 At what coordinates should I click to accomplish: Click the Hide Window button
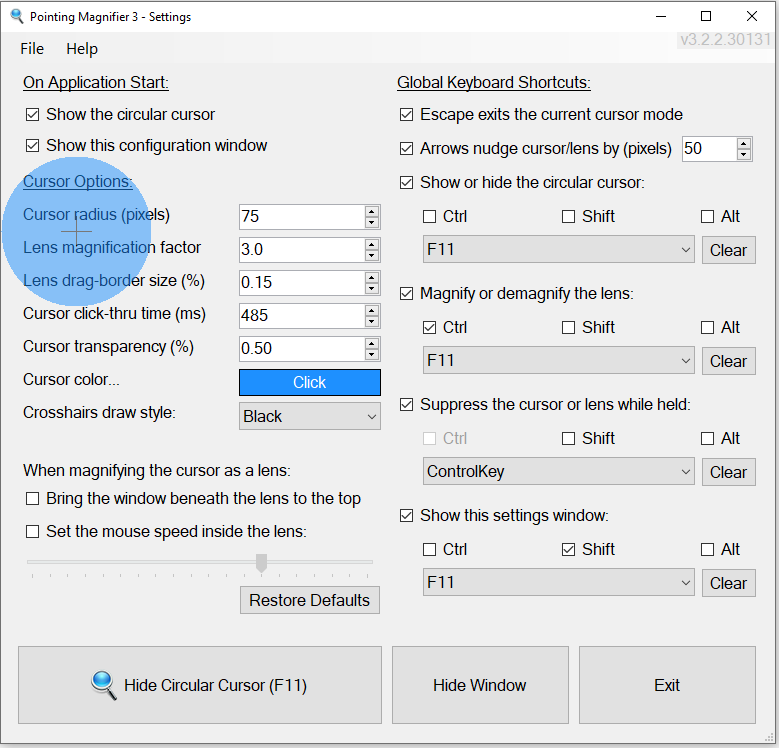(480, 685)
